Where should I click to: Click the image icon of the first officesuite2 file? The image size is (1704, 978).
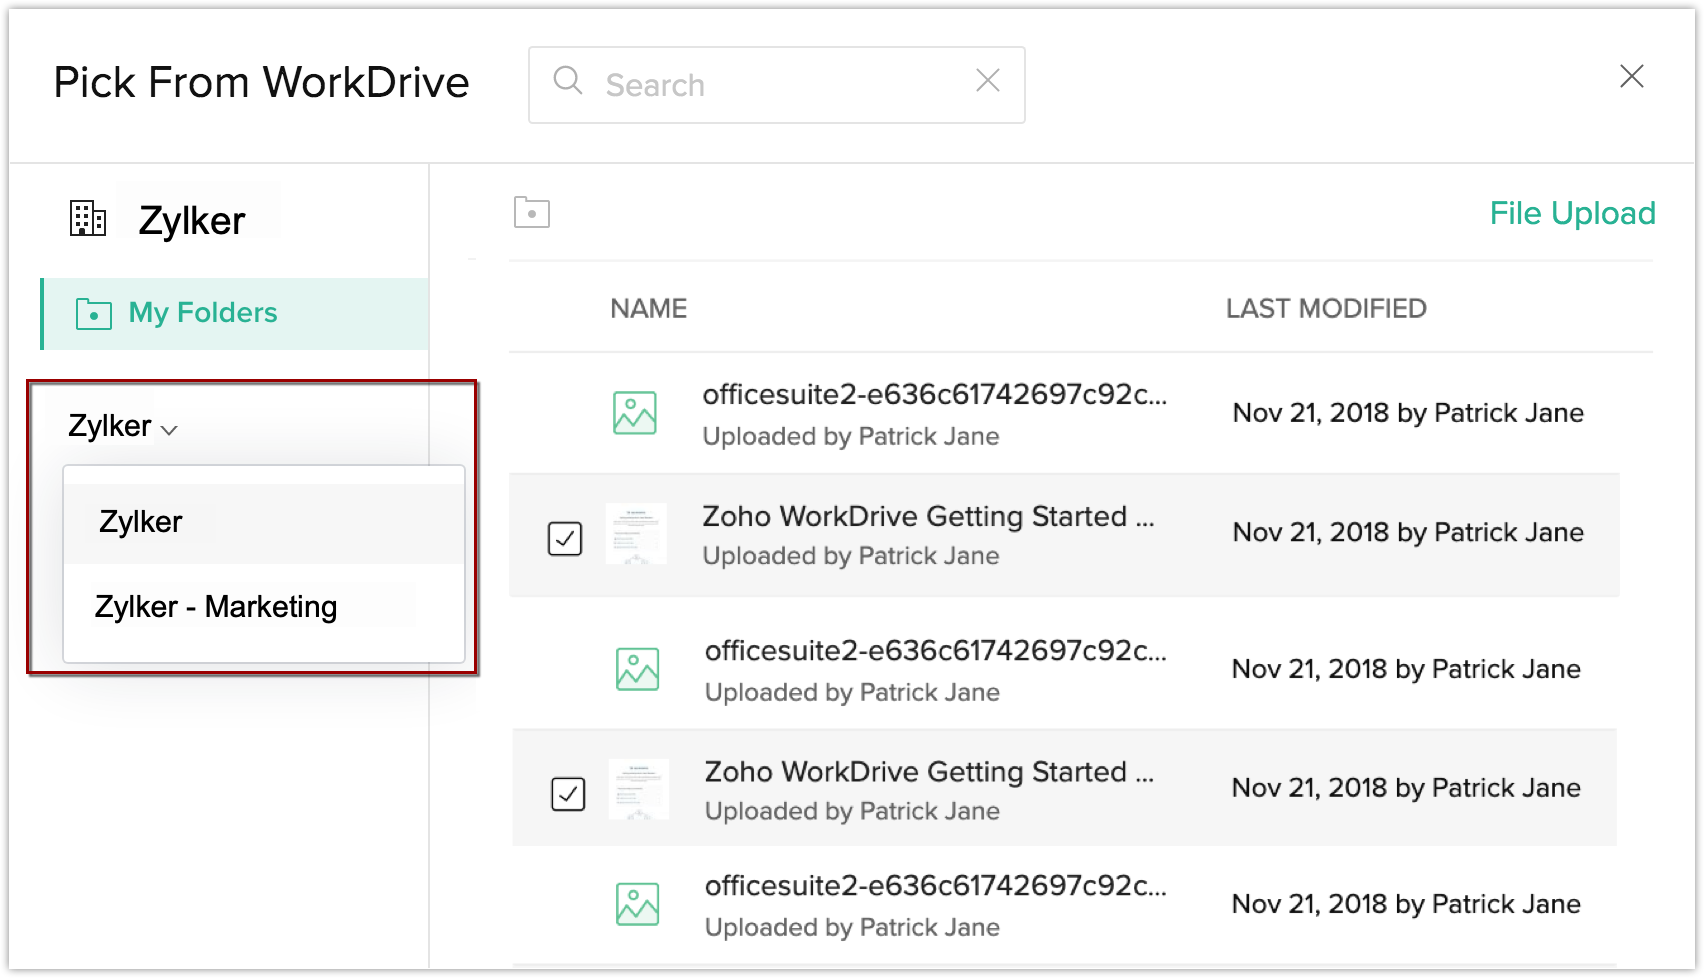tap(635, 413)
